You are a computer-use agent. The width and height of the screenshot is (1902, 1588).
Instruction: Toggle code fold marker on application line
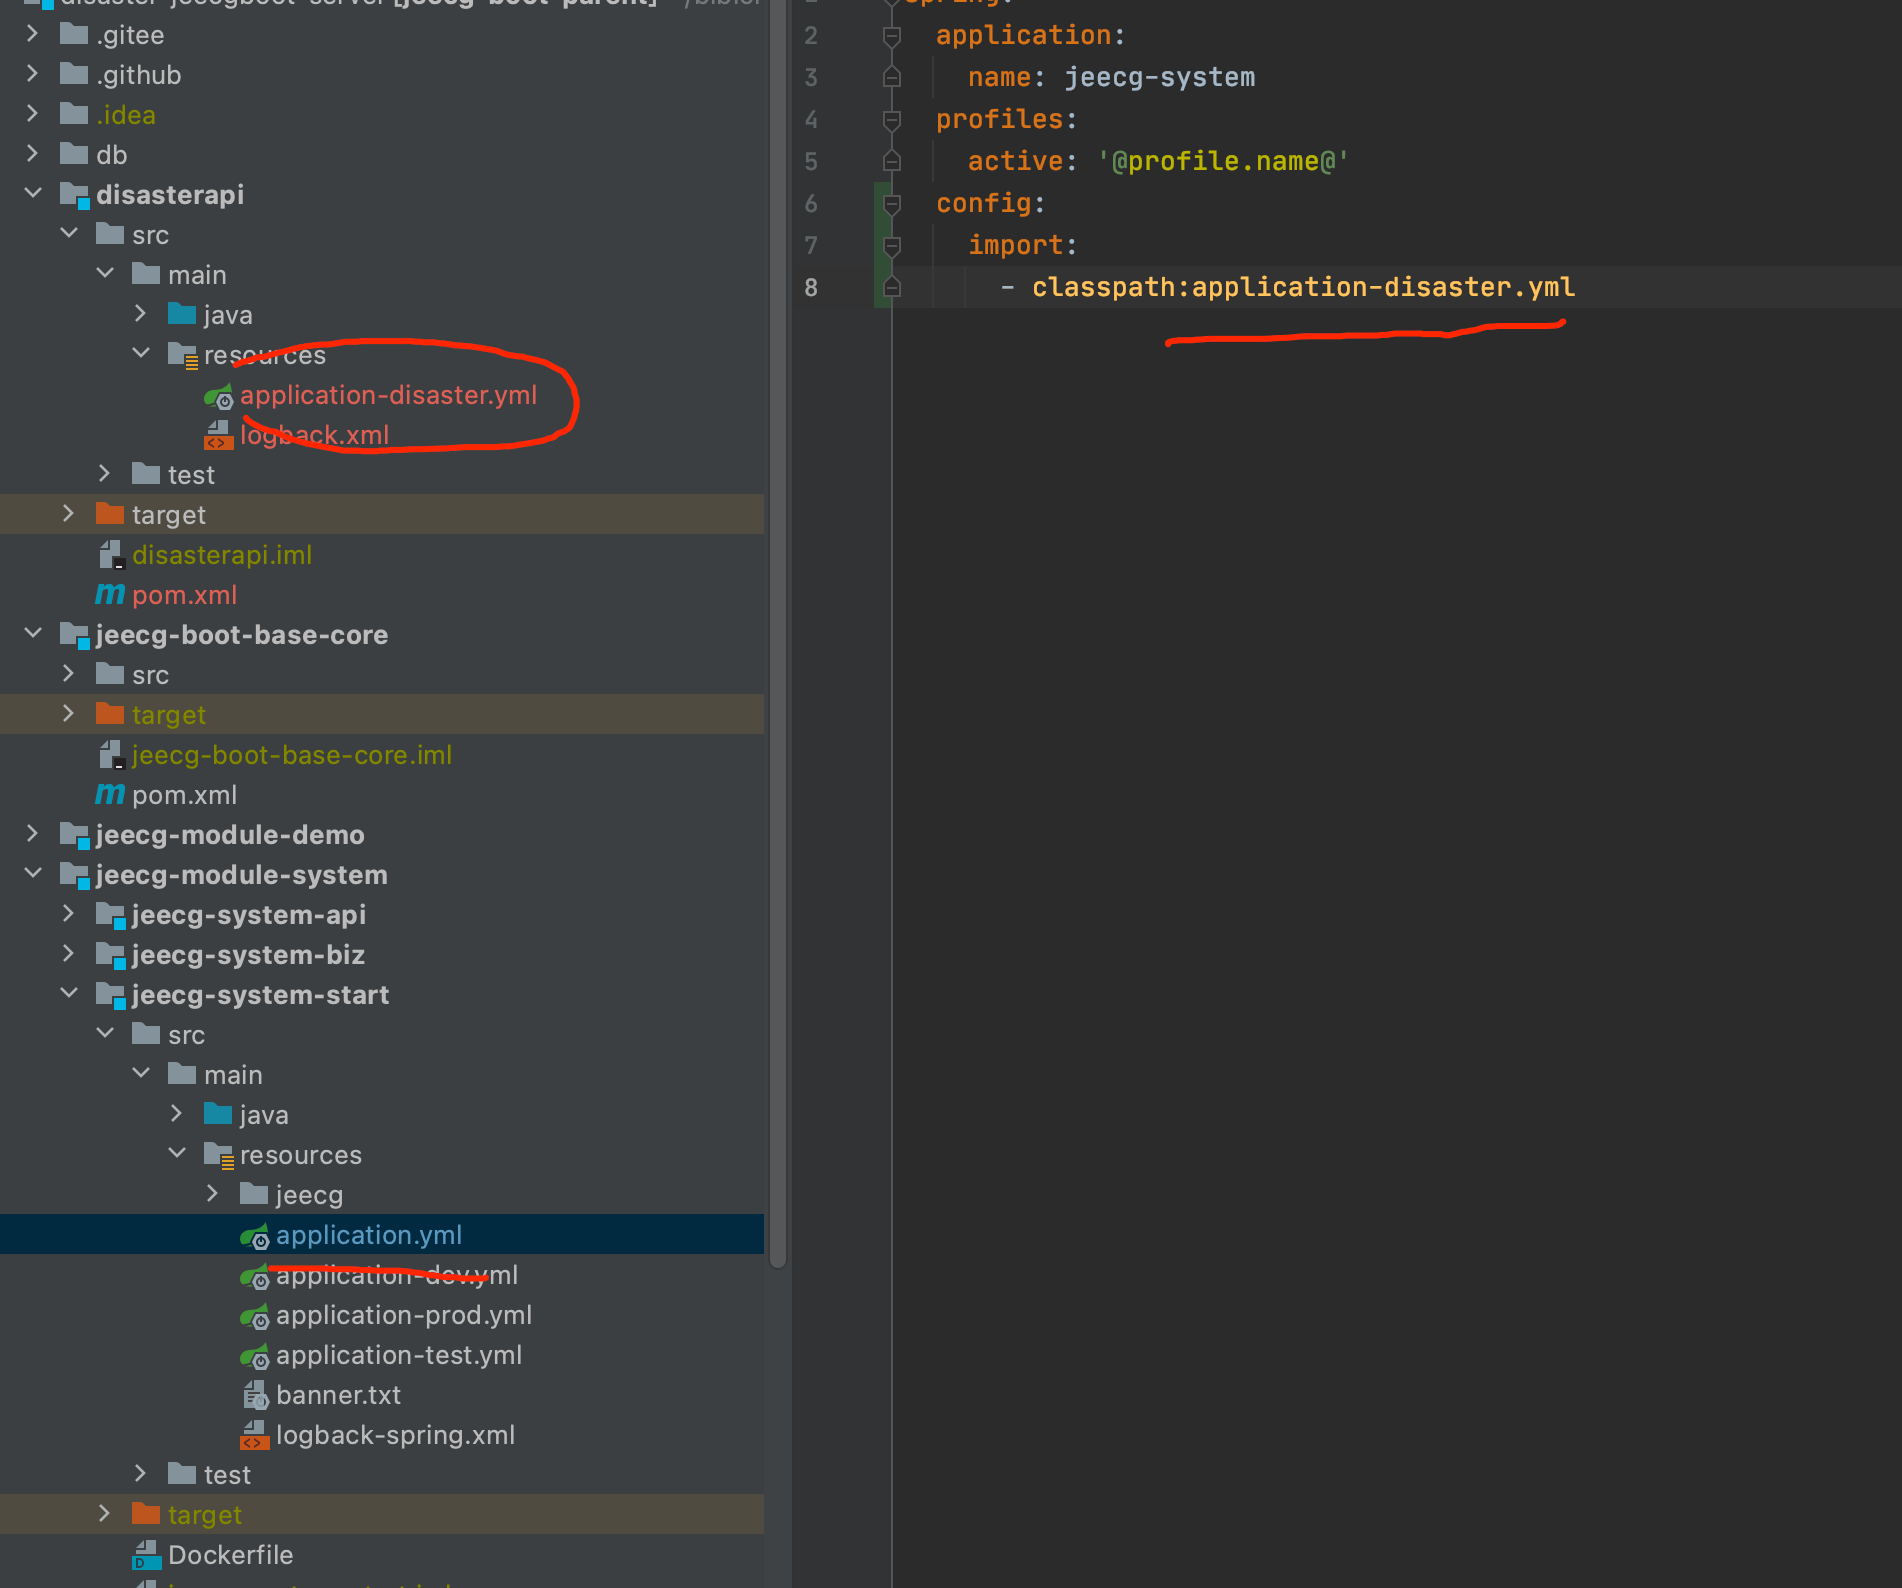[892, 36]
